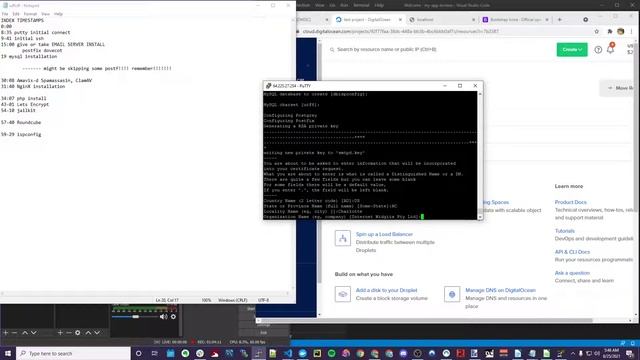Open the API & CLI Docs link

point(572,252)
